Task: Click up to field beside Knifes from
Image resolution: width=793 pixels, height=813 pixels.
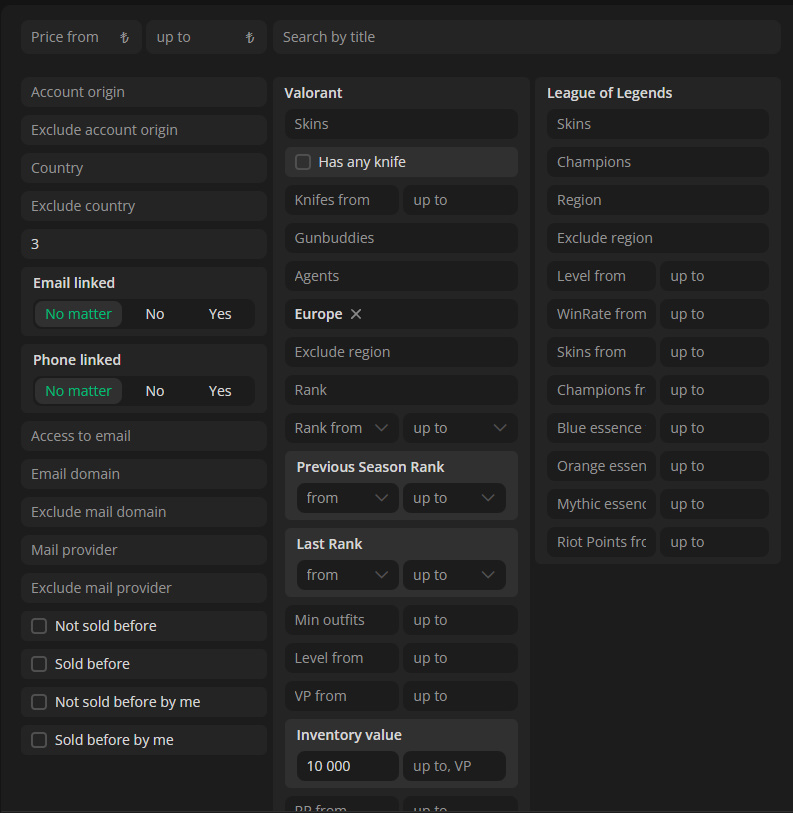Action: (x=460, y=200)
